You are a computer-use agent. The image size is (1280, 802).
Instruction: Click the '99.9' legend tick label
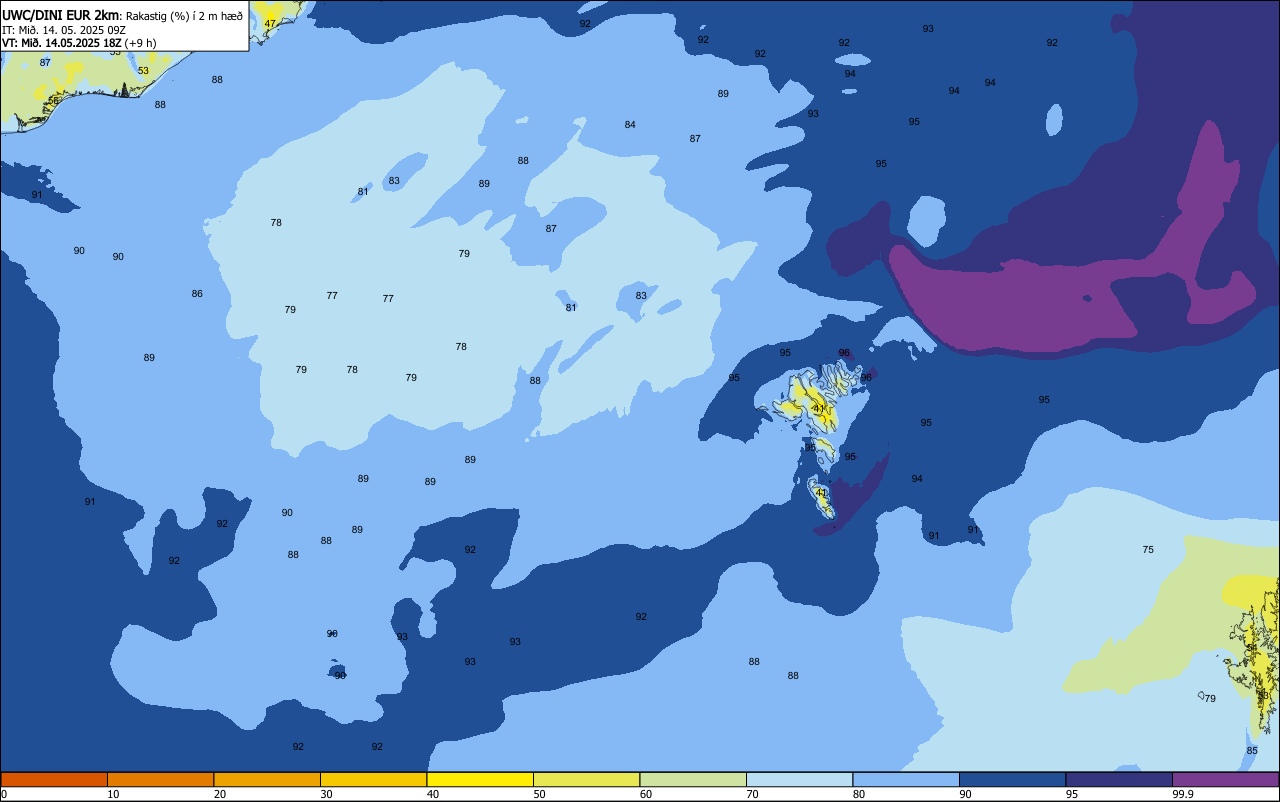[1183, 794]
